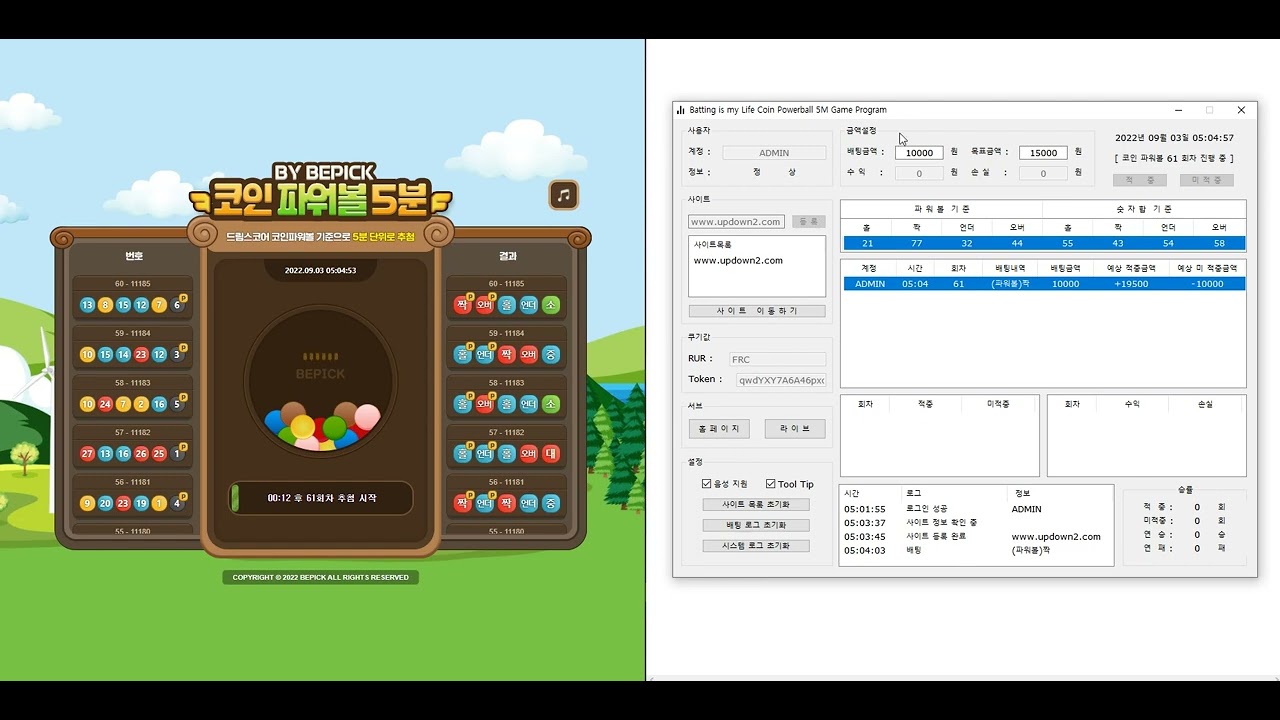Viewport: 1280px width, 720px height.
Task: Click the 배팅금액 input showing 10000
Action: pos(919,153)
